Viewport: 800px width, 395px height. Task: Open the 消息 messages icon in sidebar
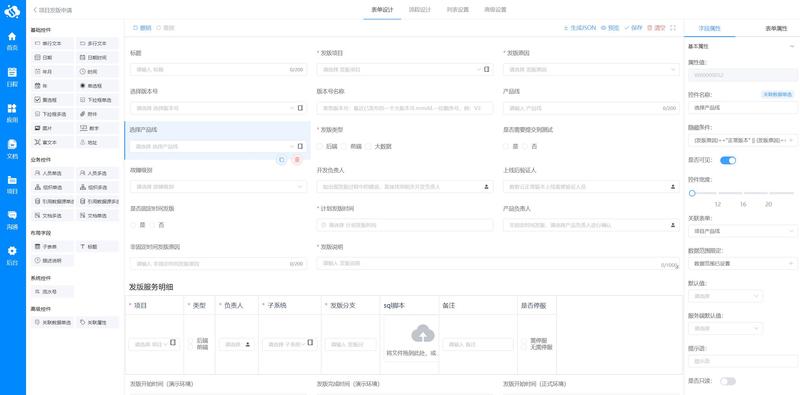coord(12,220)
